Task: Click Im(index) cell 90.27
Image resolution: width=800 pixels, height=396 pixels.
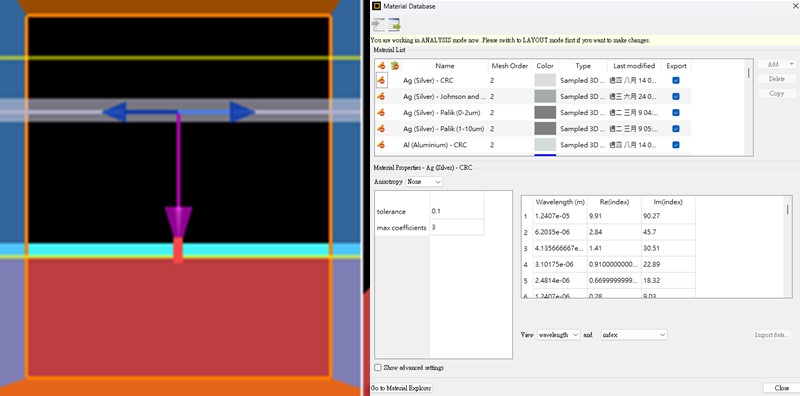Action: [668, 216]
